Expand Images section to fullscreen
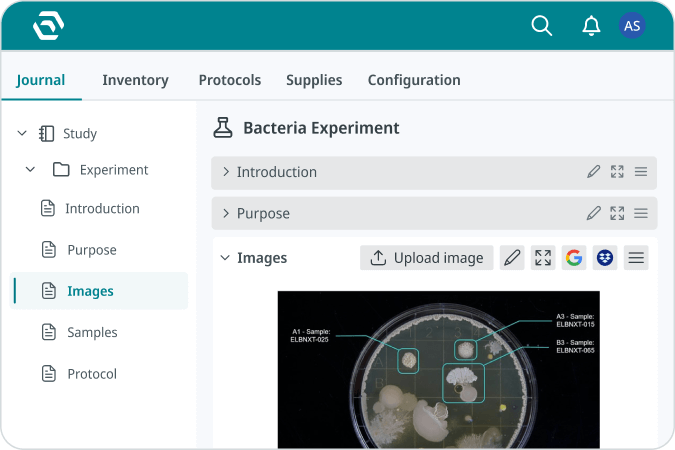Viewport: 675px width, 450px height. 543,258
